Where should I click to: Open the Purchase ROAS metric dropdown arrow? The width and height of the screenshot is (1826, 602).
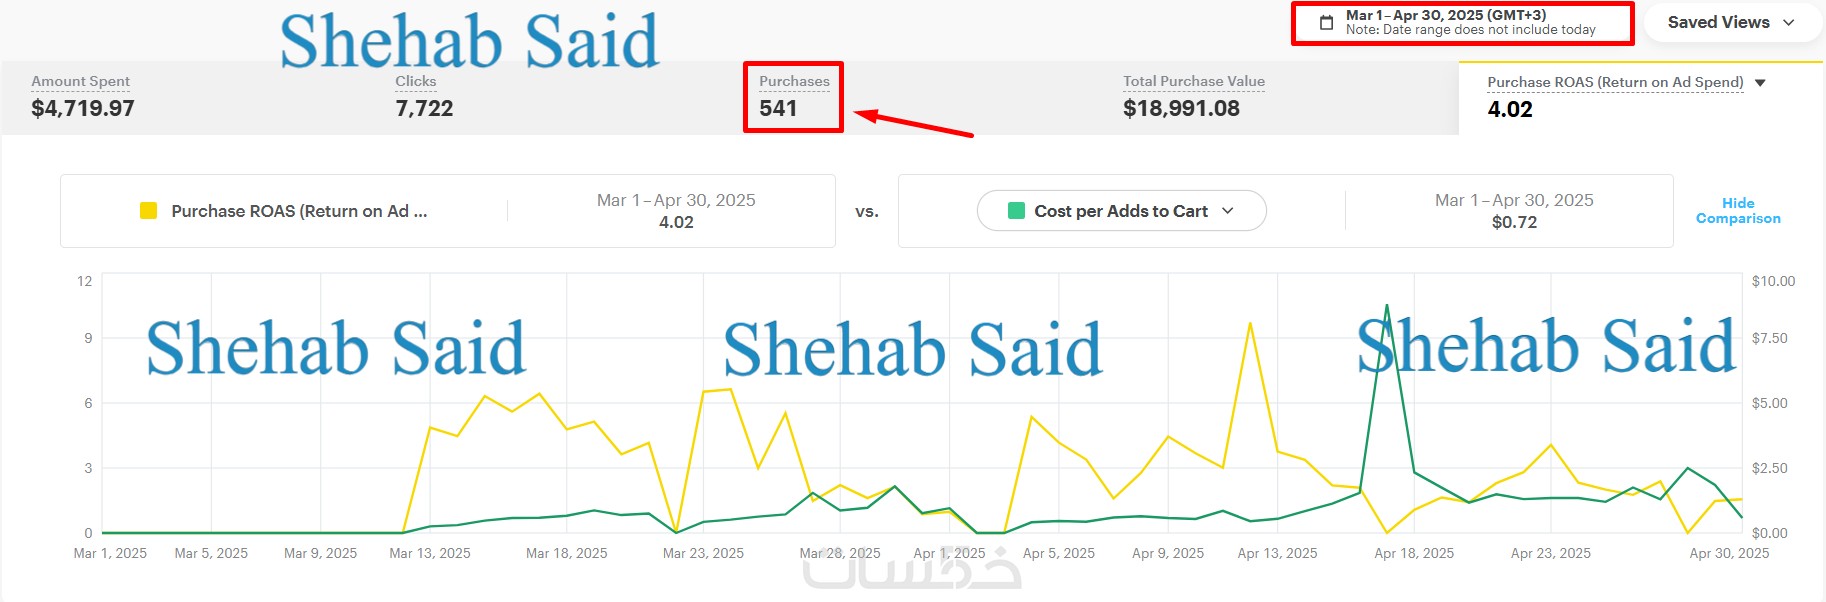click(1760, 83)
